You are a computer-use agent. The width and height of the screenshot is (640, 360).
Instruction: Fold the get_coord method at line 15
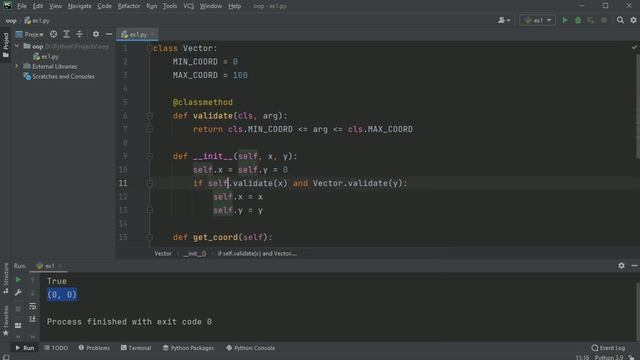(x=149, y=237)
